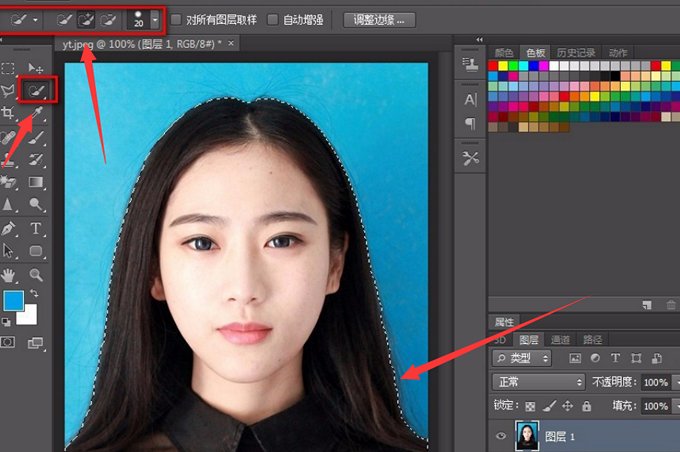Select the Pen tool
Screen dimensions: 680x452
click(x=8, y=228)
